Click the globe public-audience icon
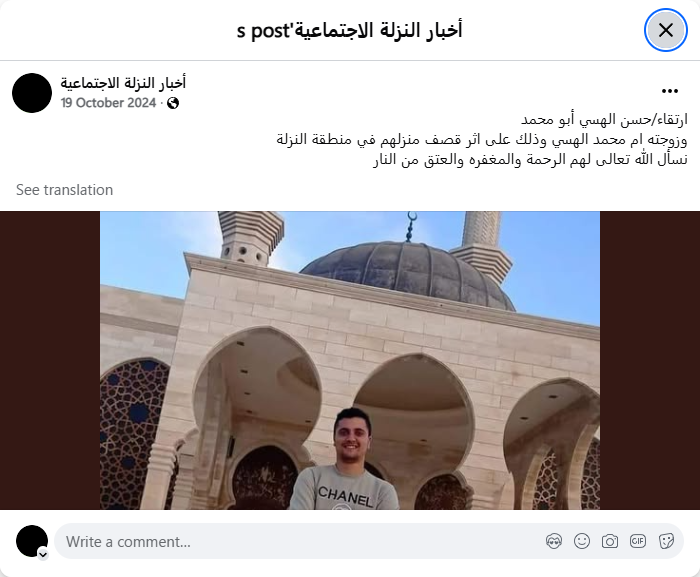700x577 pixels. point(173,103)
